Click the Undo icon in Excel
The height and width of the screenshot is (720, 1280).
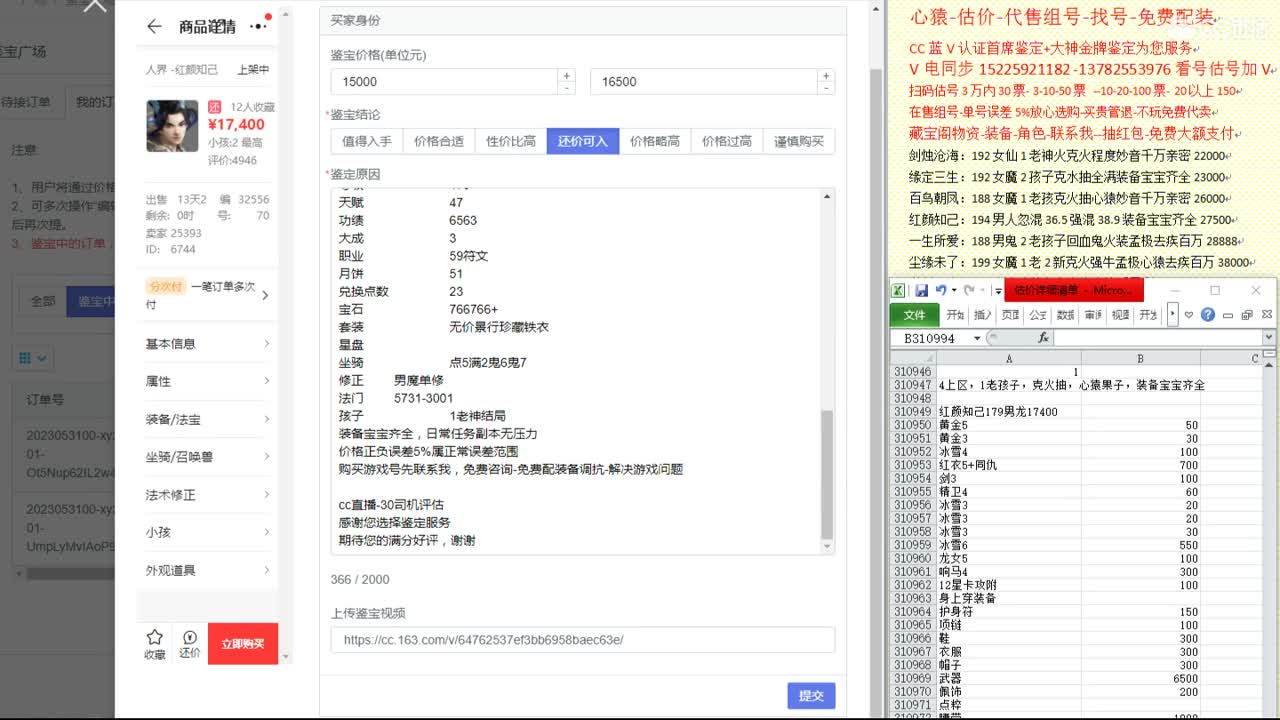941,289
